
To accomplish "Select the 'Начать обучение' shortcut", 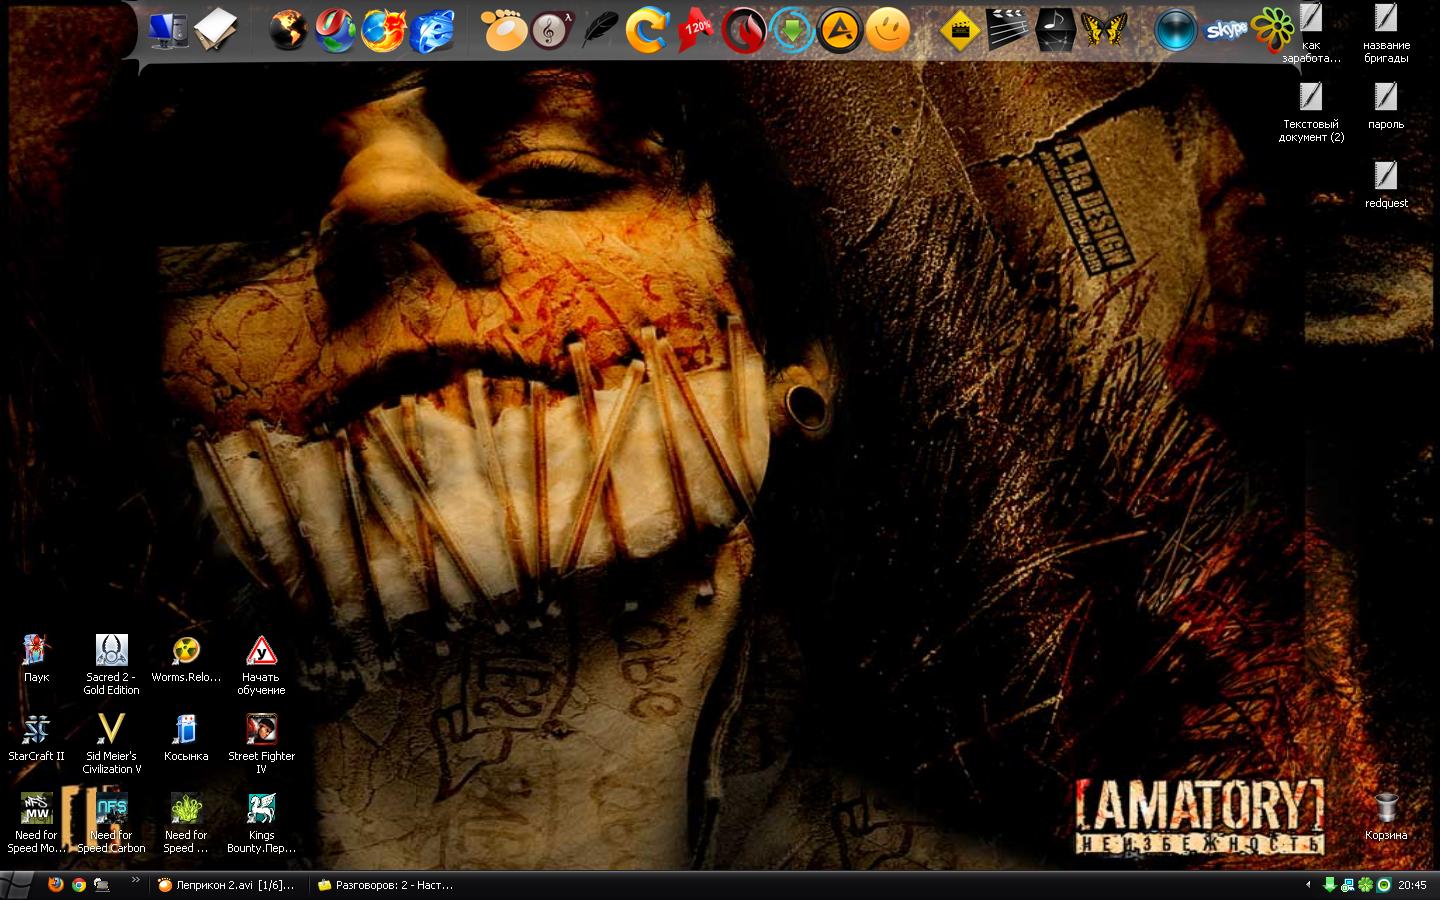I will tap(261, 664).
